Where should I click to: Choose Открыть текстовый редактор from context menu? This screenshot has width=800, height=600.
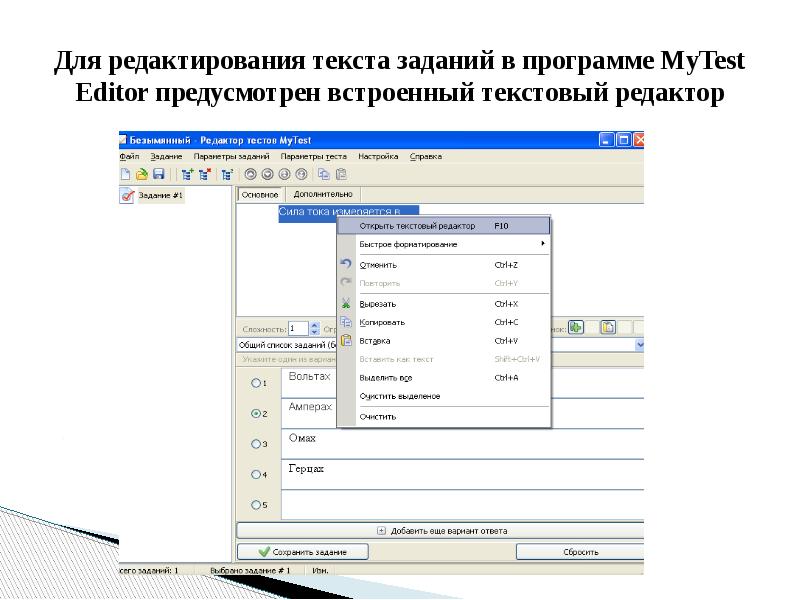pyautogui.click(x=418, y=226)
